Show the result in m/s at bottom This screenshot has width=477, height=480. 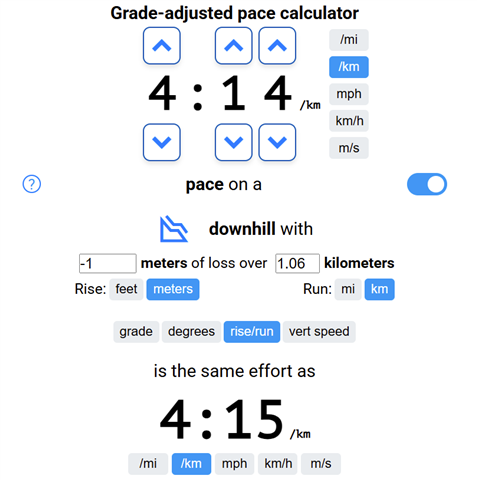pos(321,464)
